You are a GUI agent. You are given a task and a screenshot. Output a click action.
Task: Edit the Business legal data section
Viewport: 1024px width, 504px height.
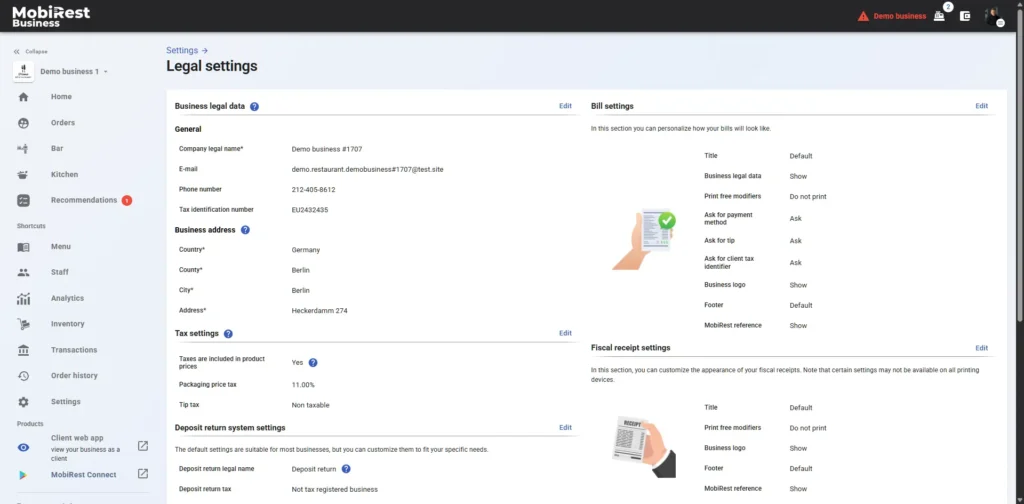point(565,106)
